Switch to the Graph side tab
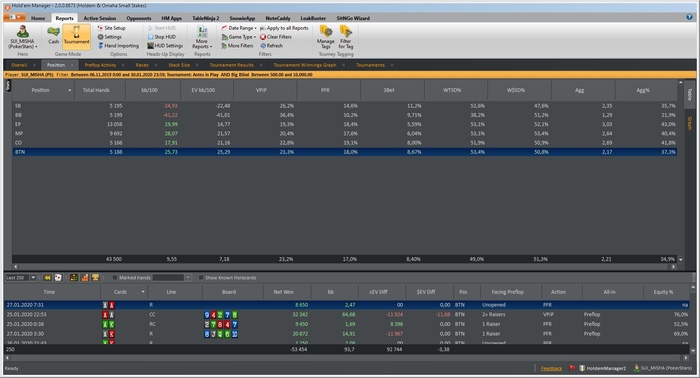 [689, 124]
